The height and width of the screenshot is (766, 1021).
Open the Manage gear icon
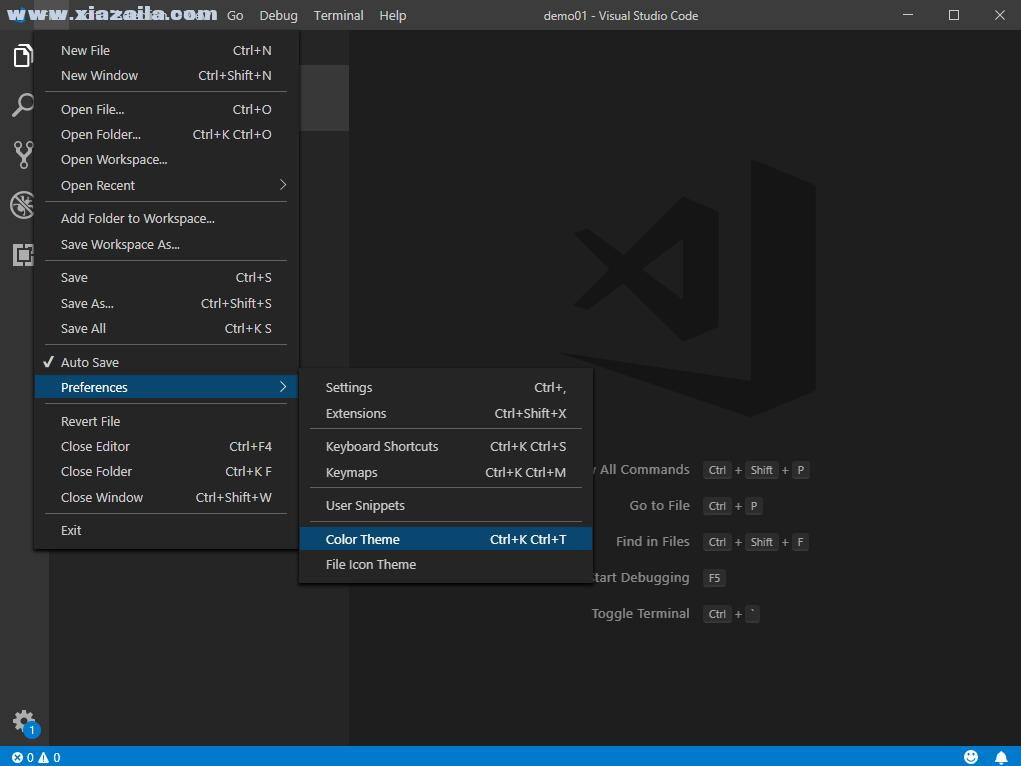26,723
